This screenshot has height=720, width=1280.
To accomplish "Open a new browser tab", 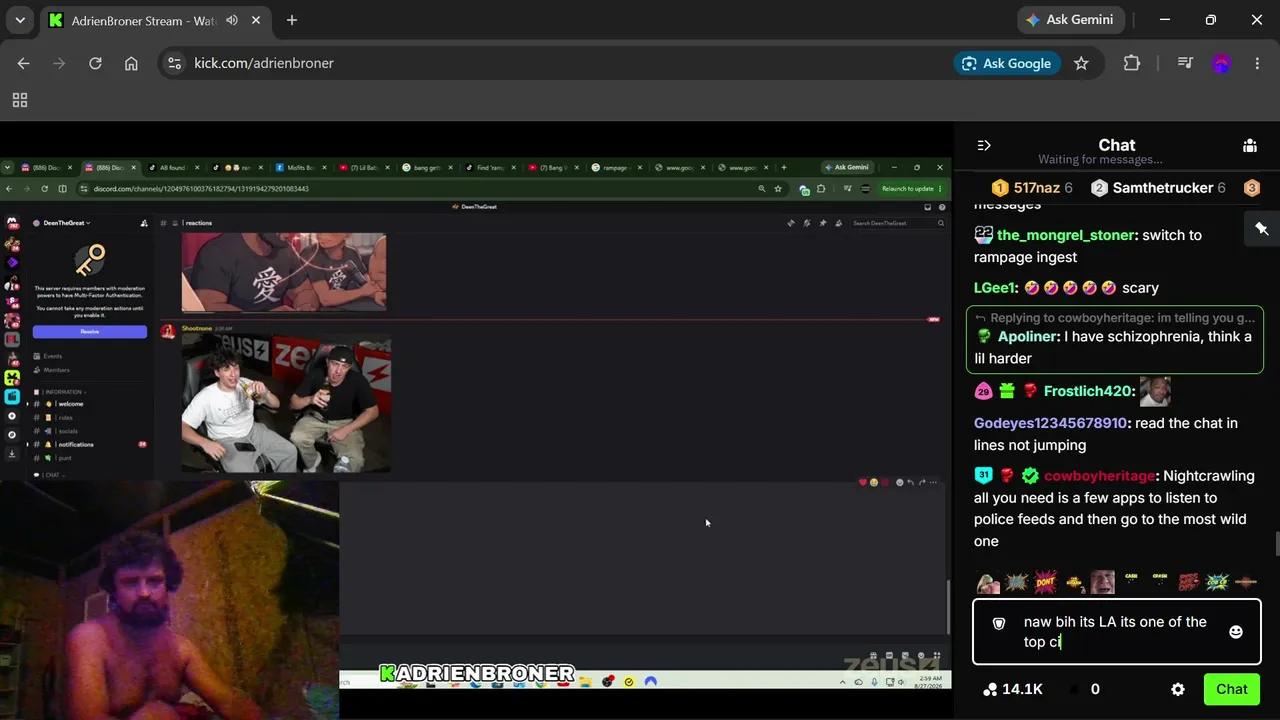I will click(x=292, y=20).
